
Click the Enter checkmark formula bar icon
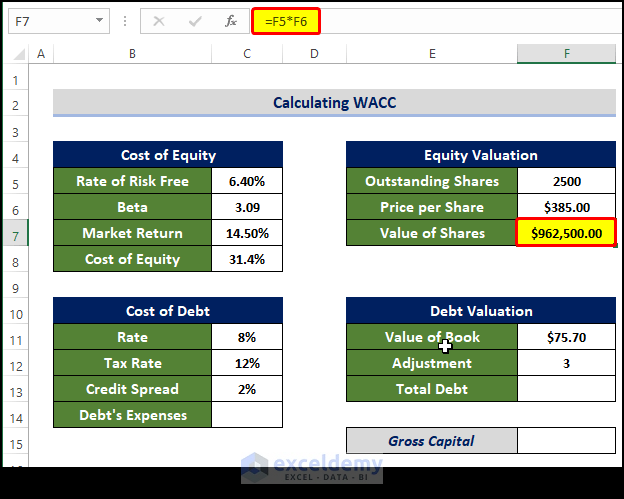(x=195, y=21)
